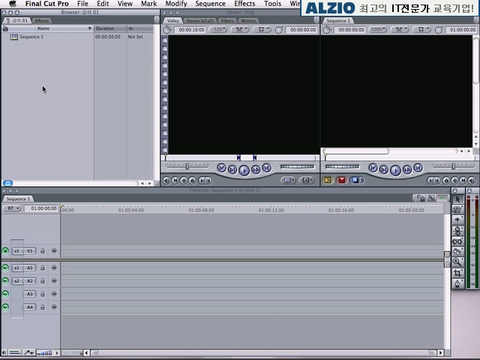The width and height of the screenshot is (480, 360).
Task: Open the Effects menu
Action: click(245, 4)
